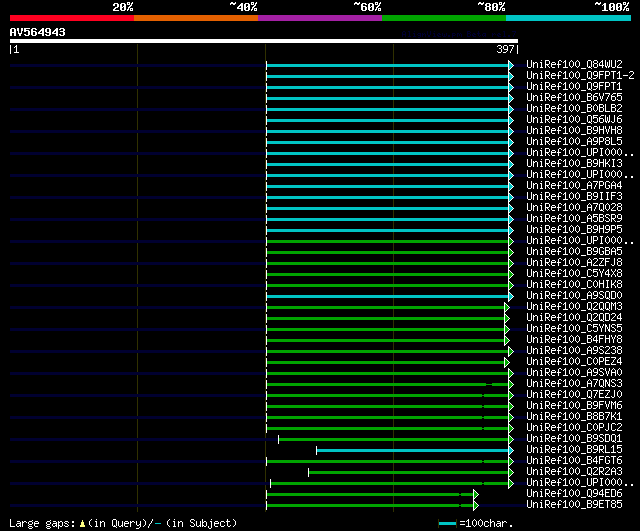Click the arrowhead ending the UniRef100_Q2QQM3 bar
The height and width of the screenshot is (531, 640).
(507, 307)
